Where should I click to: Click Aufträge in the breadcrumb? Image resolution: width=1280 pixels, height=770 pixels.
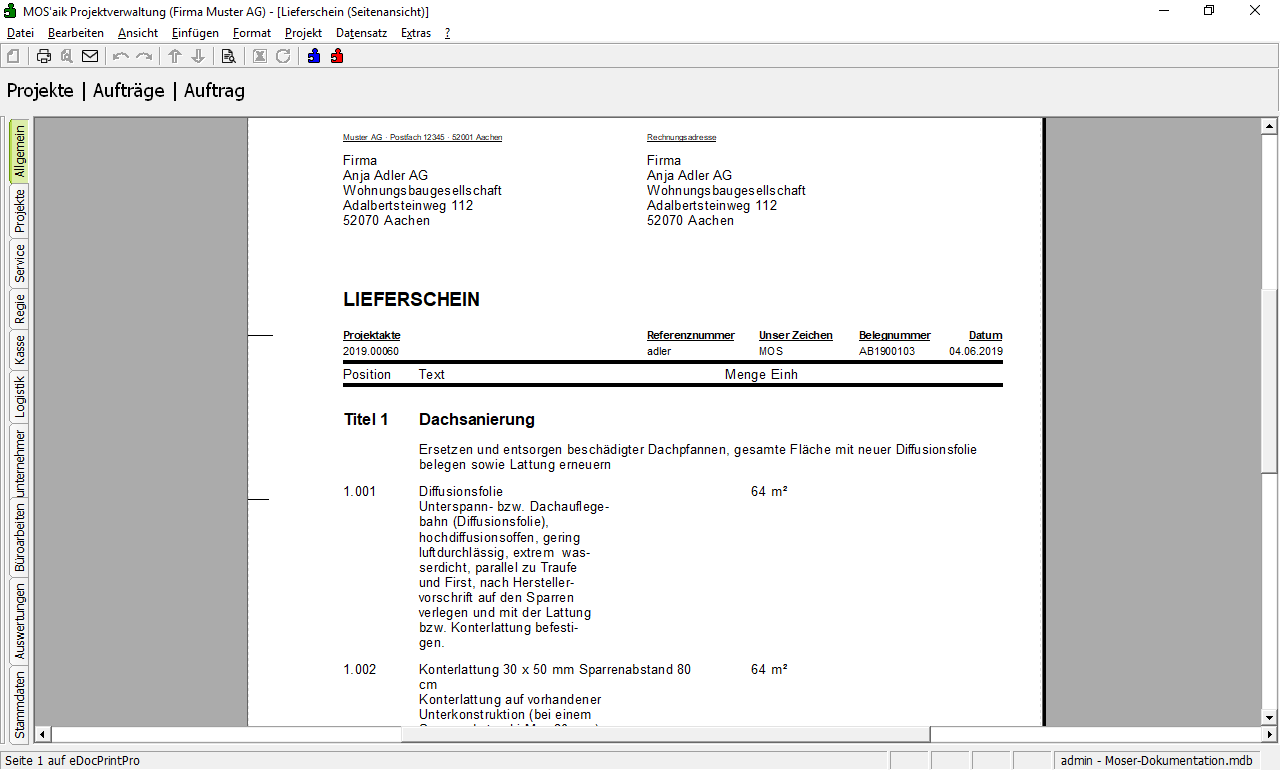coord(128,91)
